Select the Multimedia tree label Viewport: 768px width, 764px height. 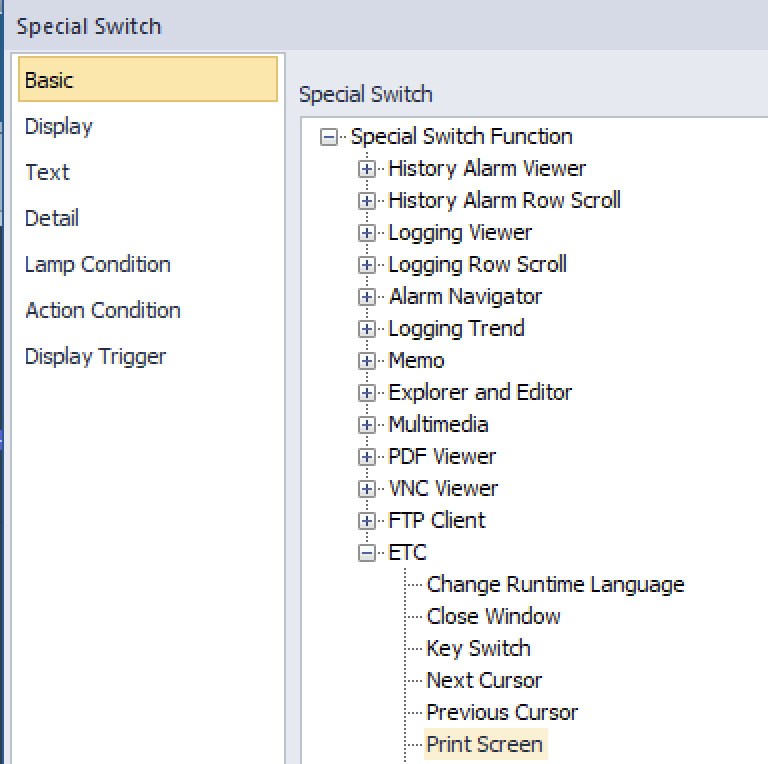(x=438, y=425)
